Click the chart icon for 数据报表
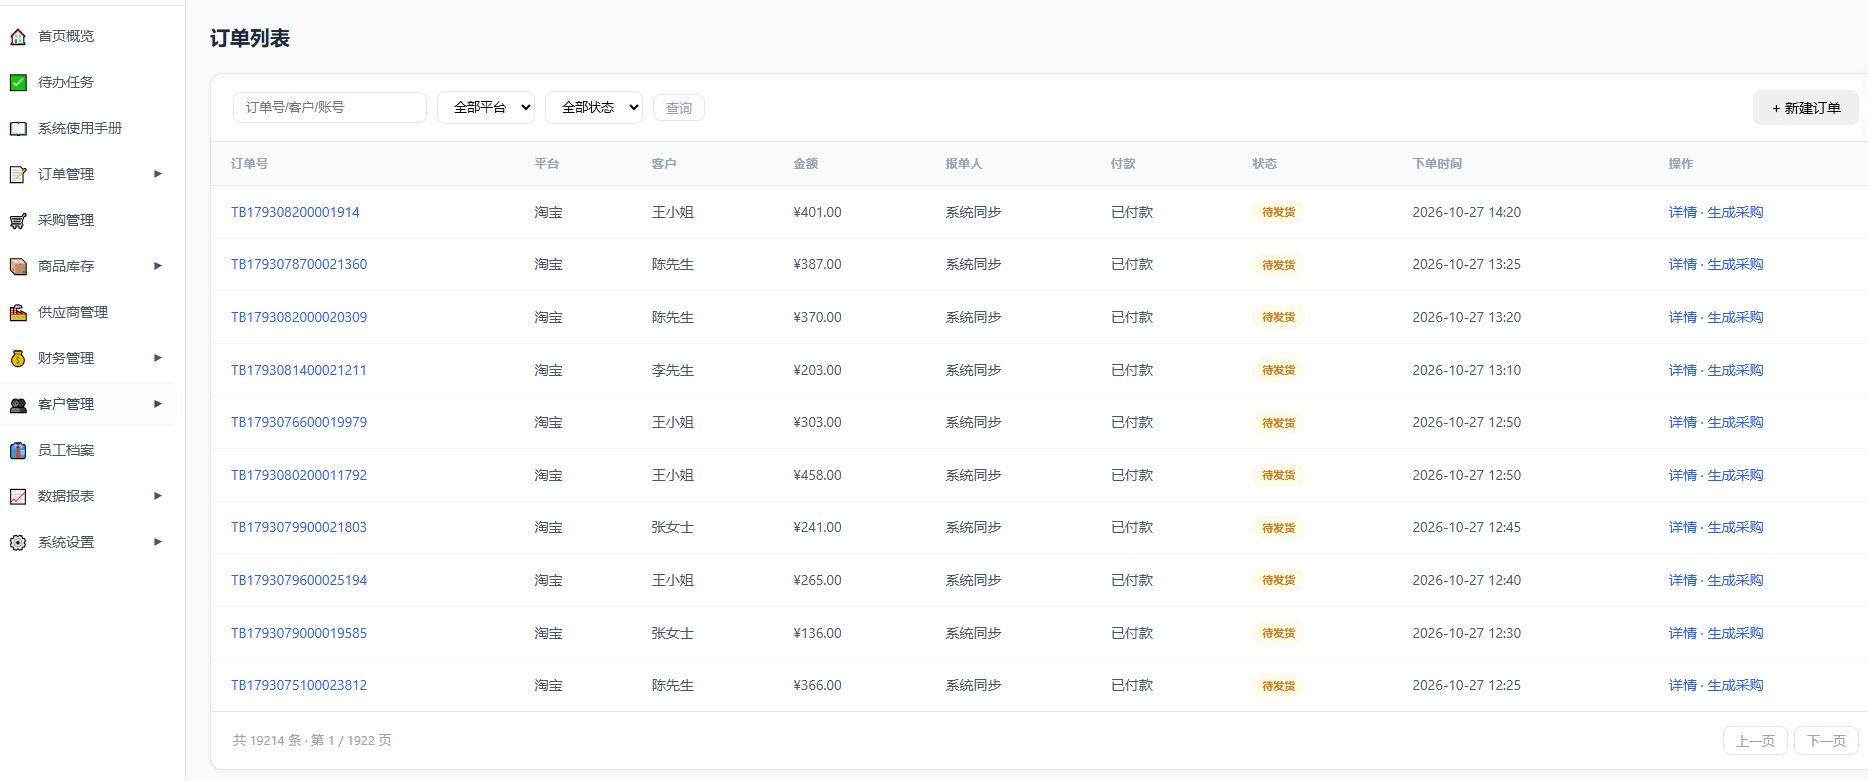 pyautogui.click(x=18, y=497)
